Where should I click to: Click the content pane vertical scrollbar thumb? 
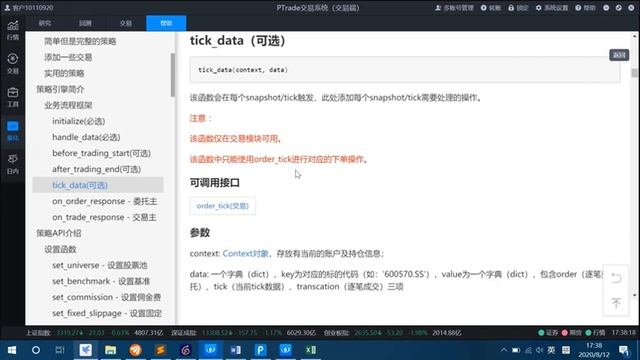tap(634, 73)
